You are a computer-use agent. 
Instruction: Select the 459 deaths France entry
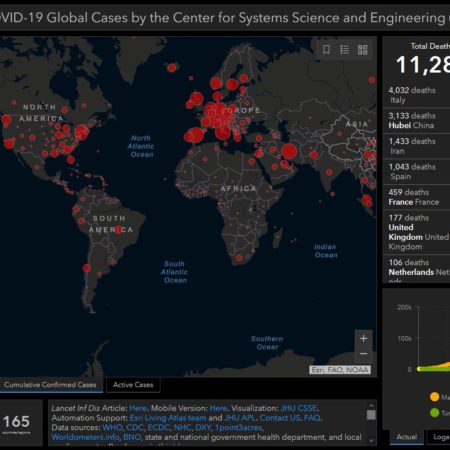tap(417, 197)
